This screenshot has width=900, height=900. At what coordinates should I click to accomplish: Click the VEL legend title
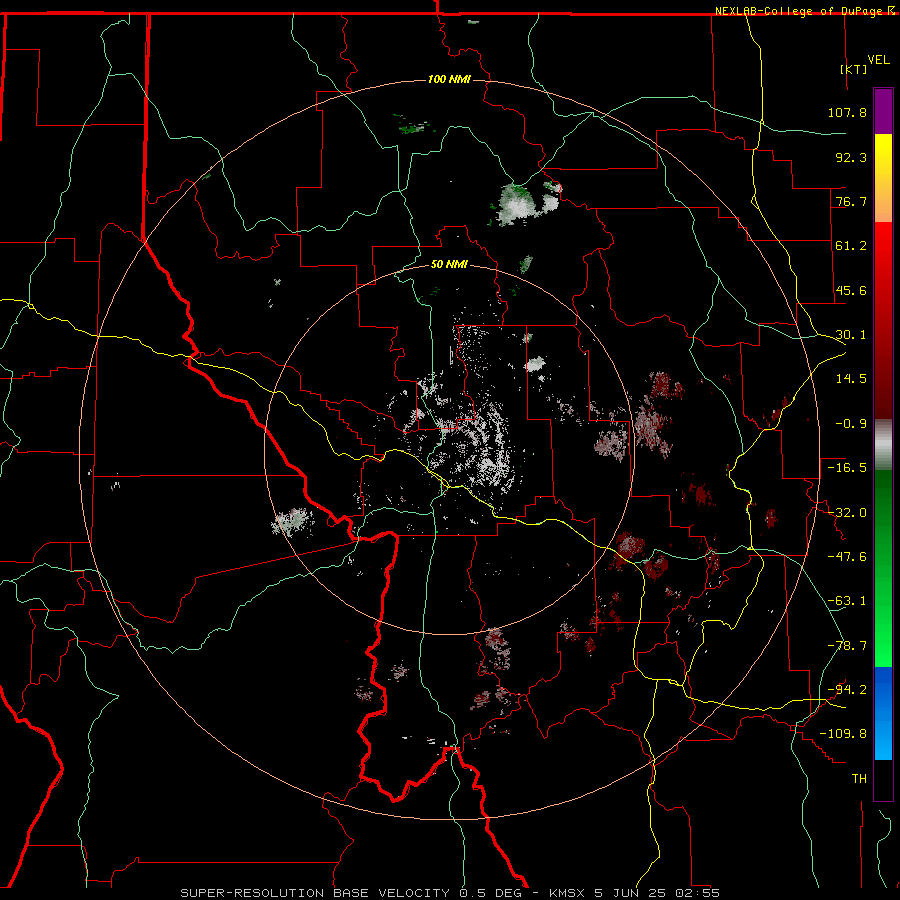pyautogui.click(x=878, y=60)
